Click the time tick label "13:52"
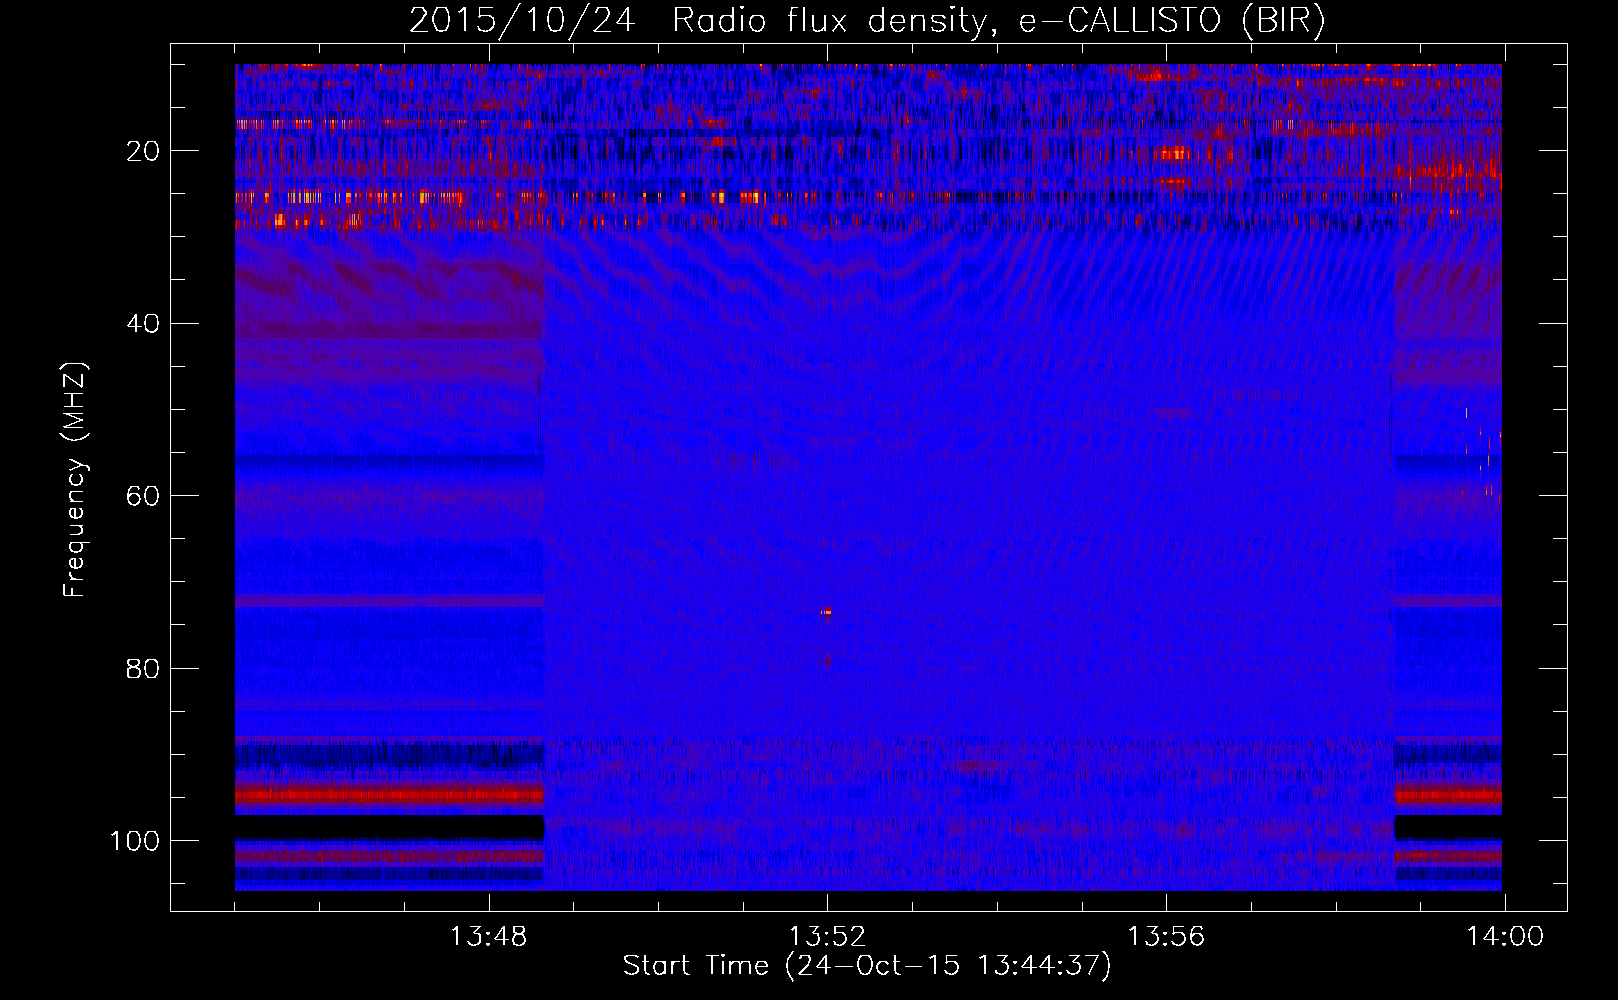 coord(827,937)
